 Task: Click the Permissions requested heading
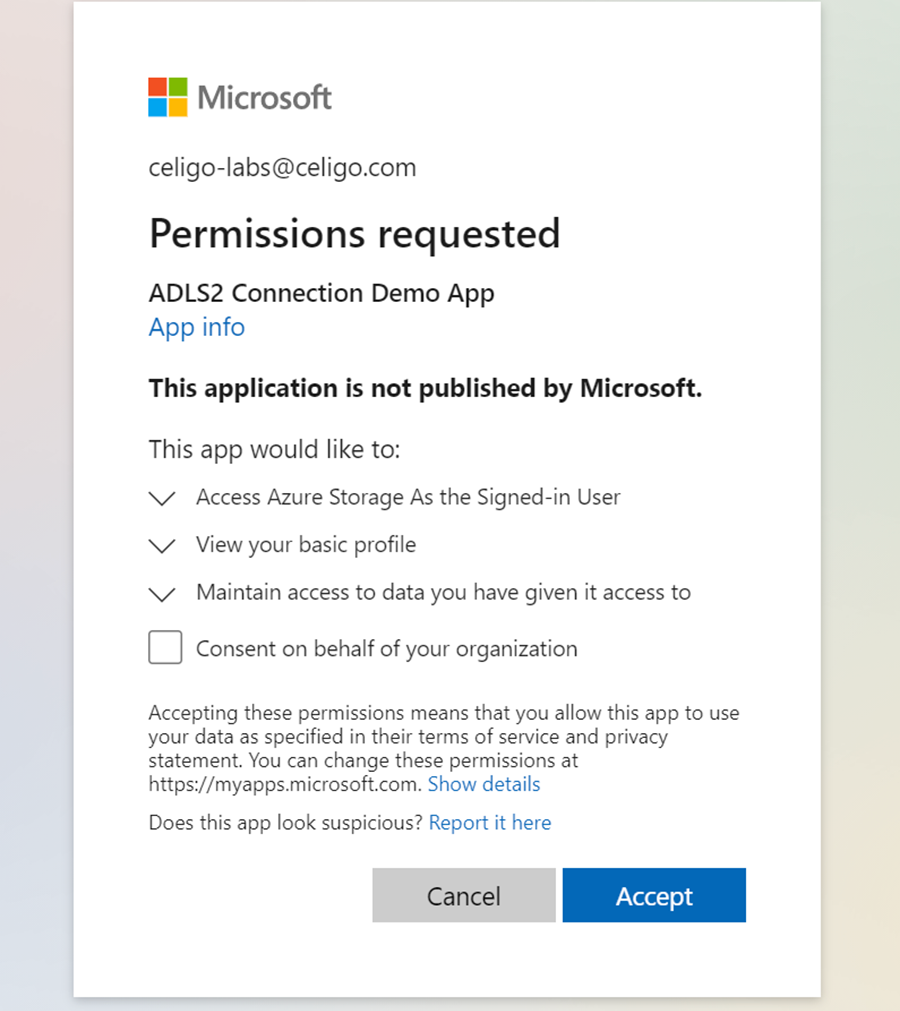pyautogui.click(x=355, y=234)
